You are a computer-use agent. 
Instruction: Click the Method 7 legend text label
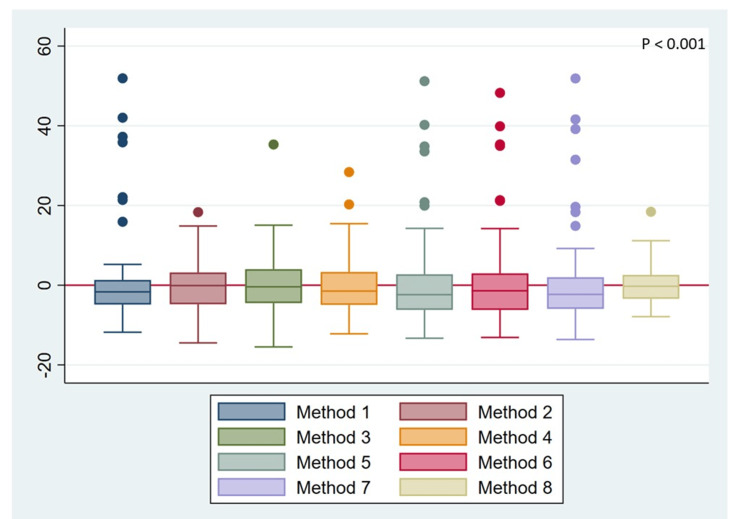point(333,487)
